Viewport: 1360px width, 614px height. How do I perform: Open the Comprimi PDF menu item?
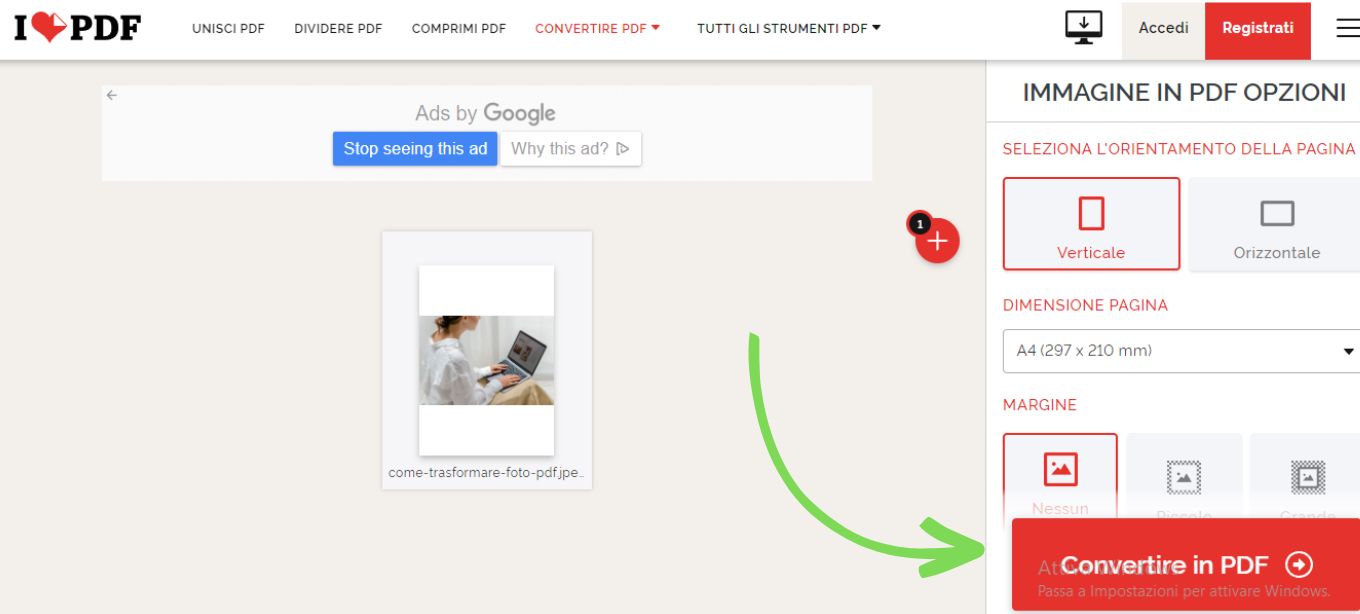coord(458,28)
